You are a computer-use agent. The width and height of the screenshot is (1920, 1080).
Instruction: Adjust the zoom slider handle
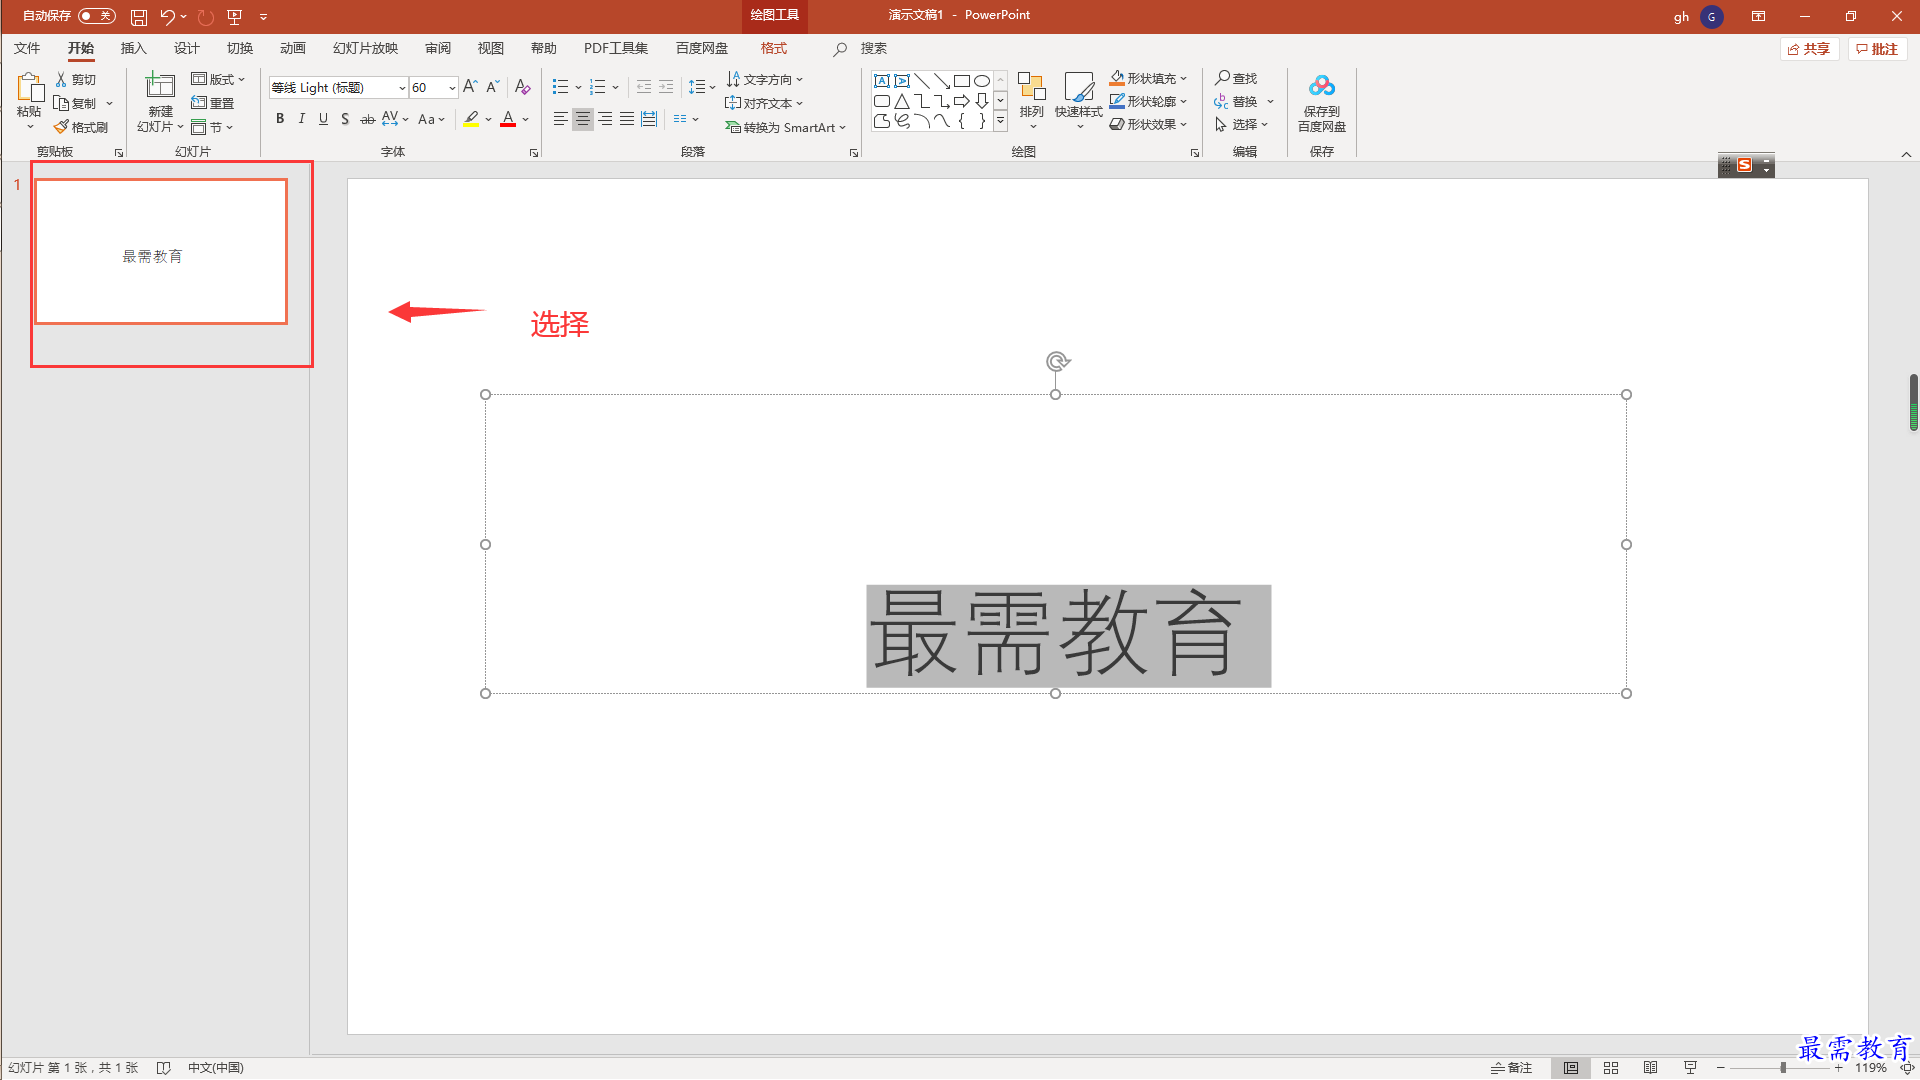coord(1783,1068)
